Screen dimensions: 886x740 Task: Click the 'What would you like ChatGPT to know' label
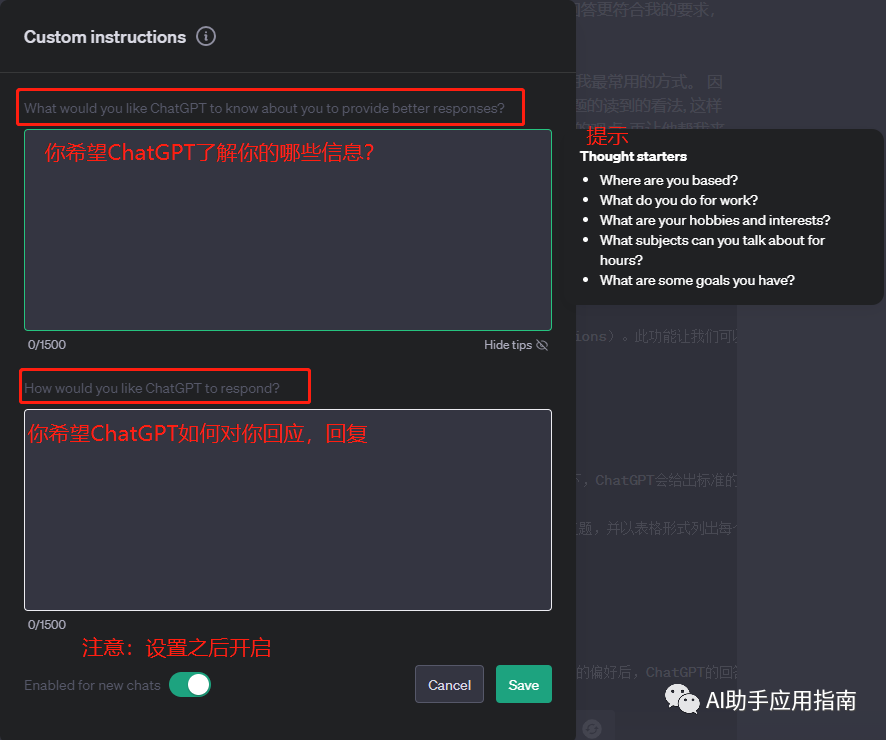(264, 108)
